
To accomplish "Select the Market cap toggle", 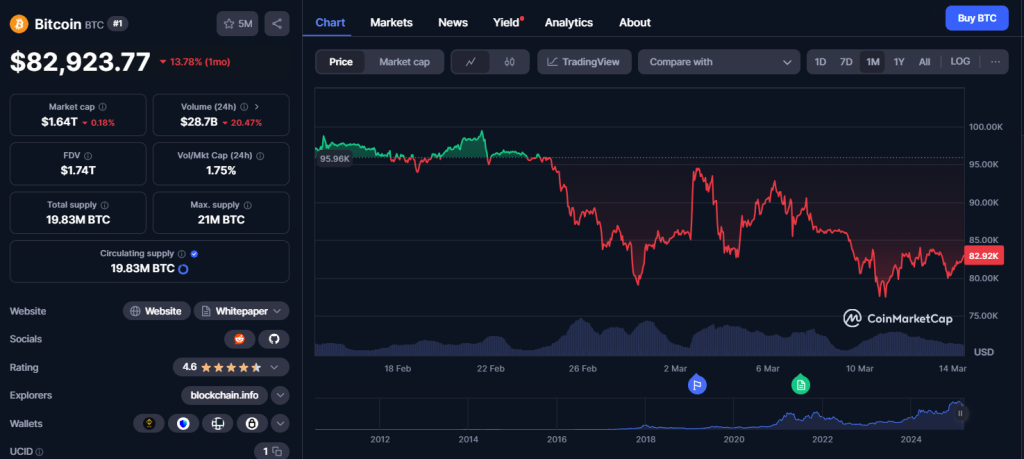I will pyautogui.click(x=404, y=62).
